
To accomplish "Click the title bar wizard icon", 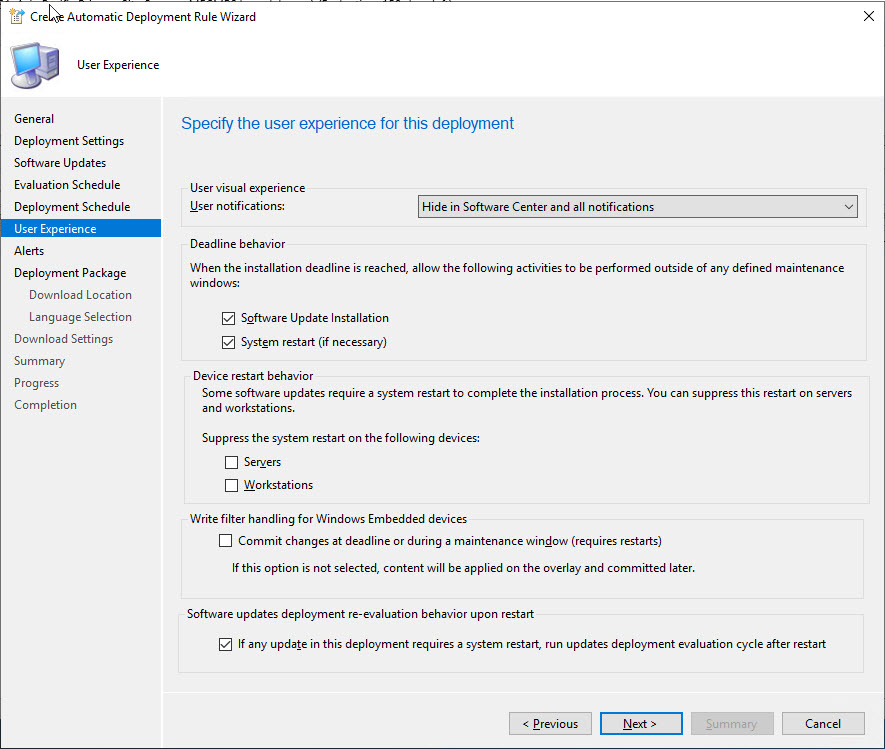I will point(16,16).
